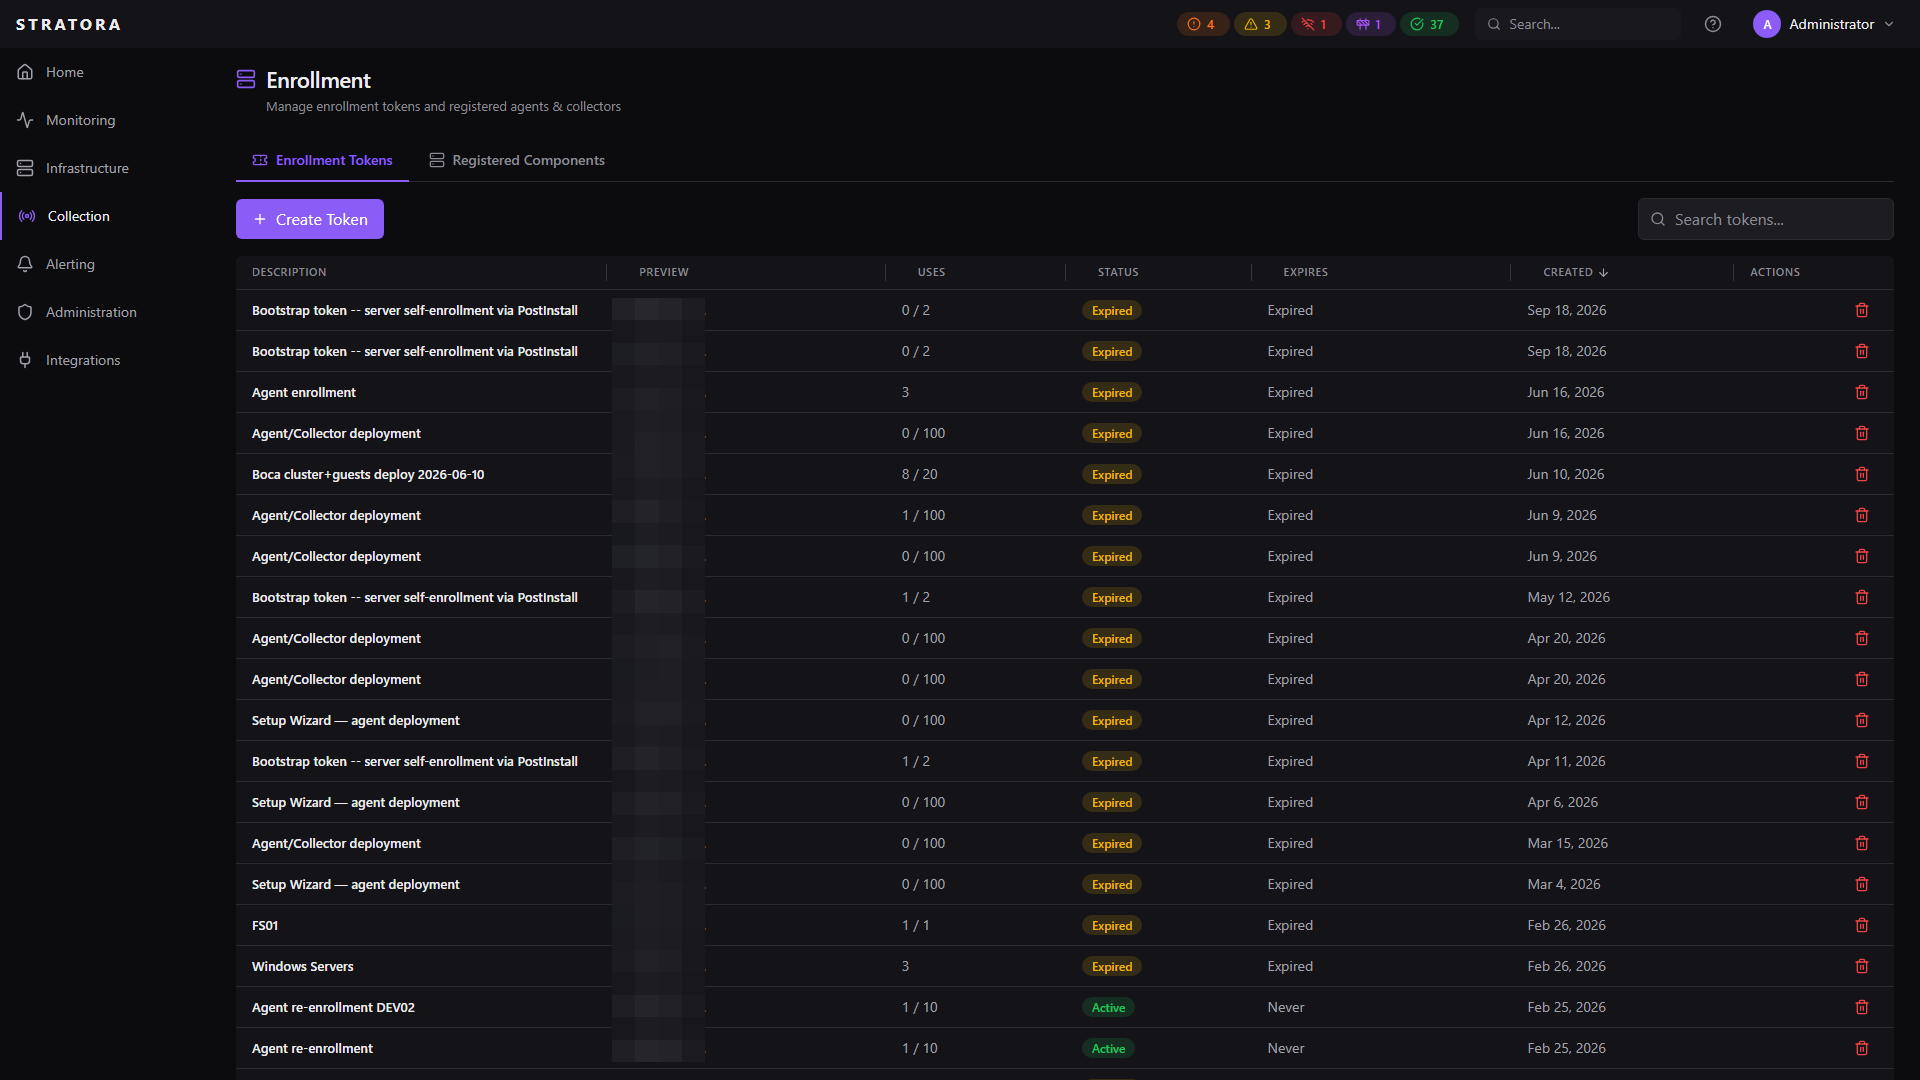1920x1080 pixels.
Task: Click the Windows Servers token description
Action: click(x=302, y=966)
